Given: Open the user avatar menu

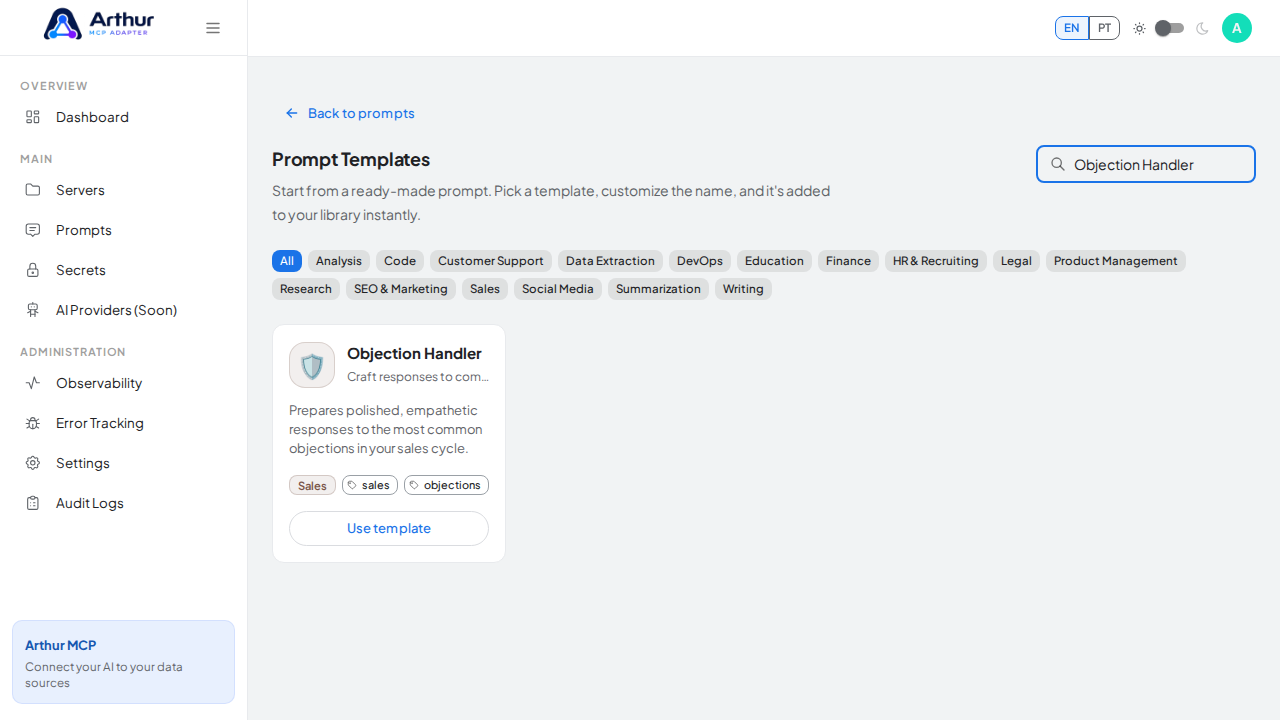Looking at the screenshot, I should pos(1237,28).
